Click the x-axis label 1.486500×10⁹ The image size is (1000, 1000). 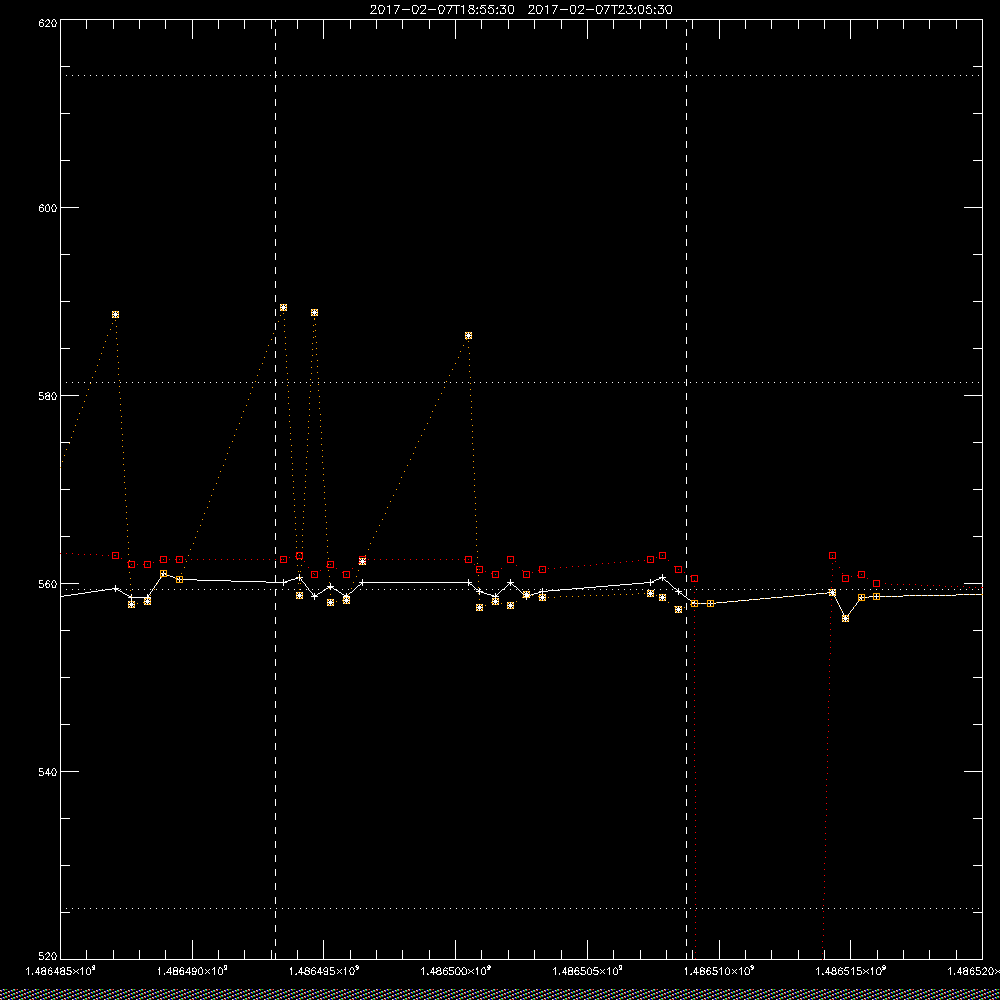point(456,971)
